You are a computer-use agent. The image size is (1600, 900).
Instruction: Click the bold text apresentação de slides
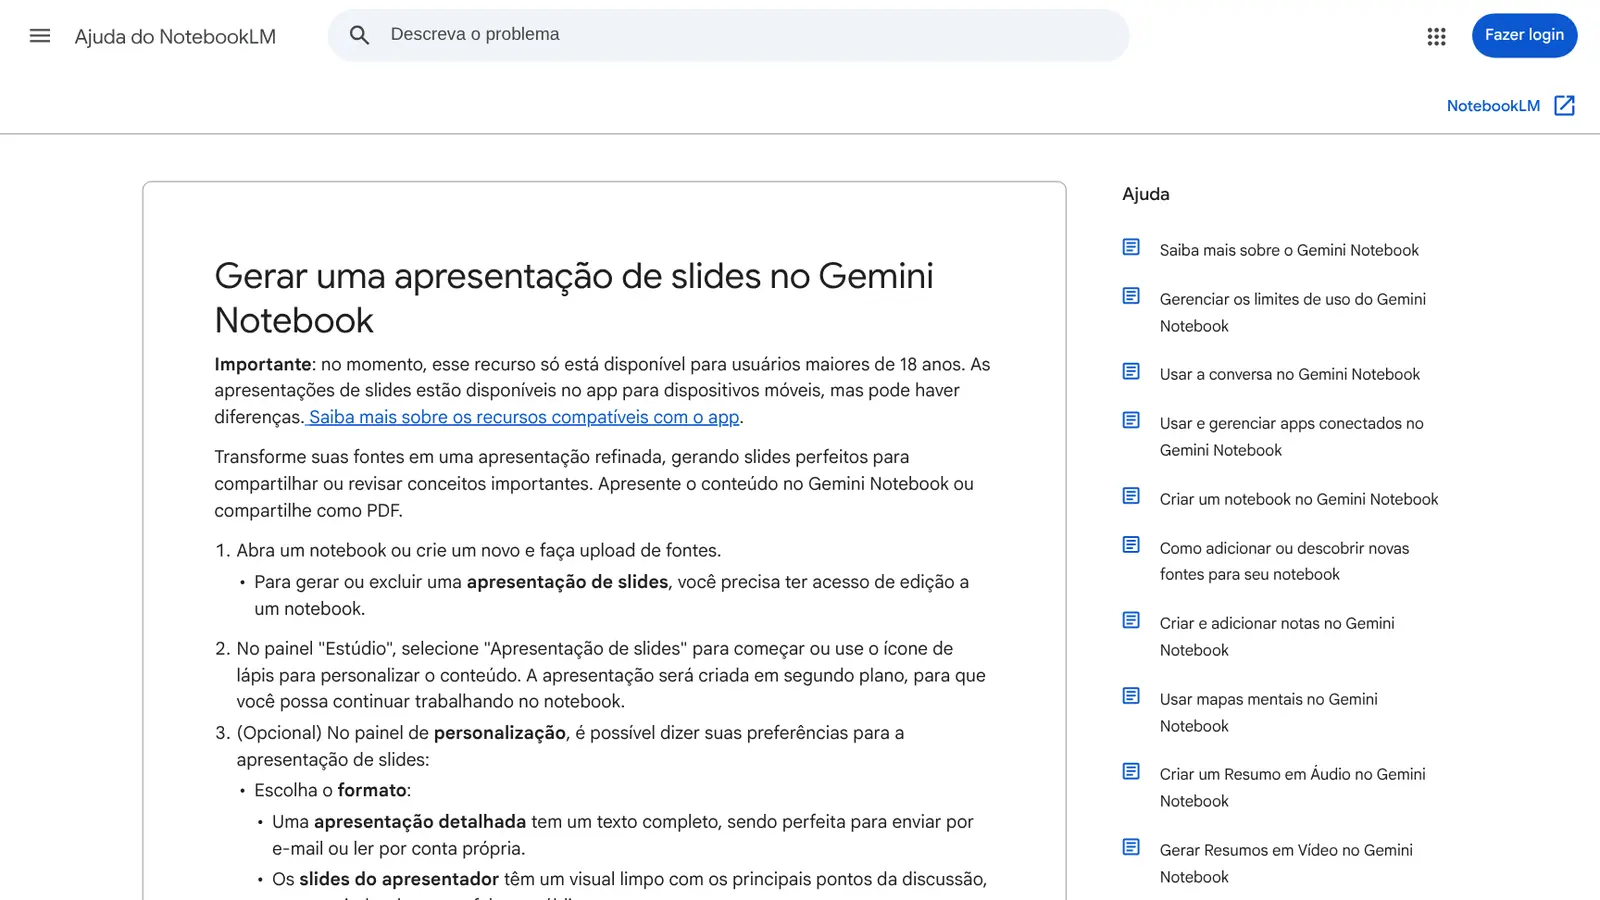pyautogui.click(x=567, y=582)
